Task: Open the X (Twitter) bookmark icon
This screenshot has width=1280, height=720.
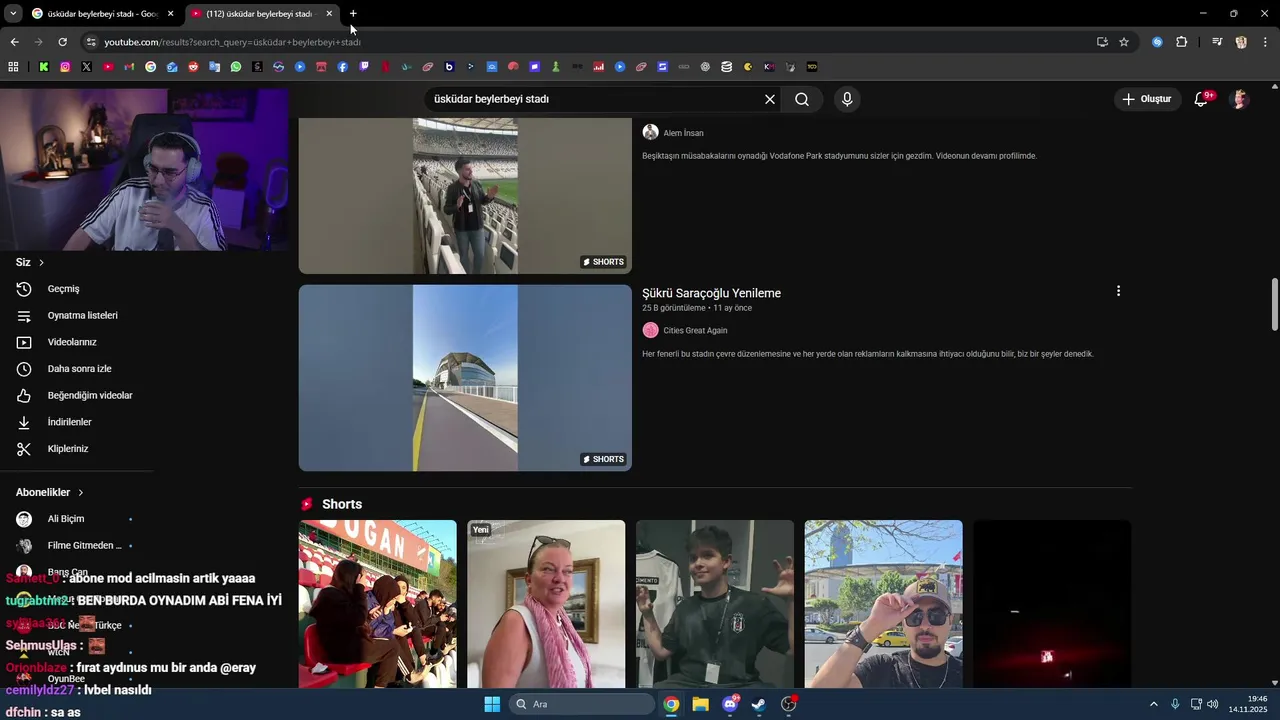Action: tap(87, 67)
